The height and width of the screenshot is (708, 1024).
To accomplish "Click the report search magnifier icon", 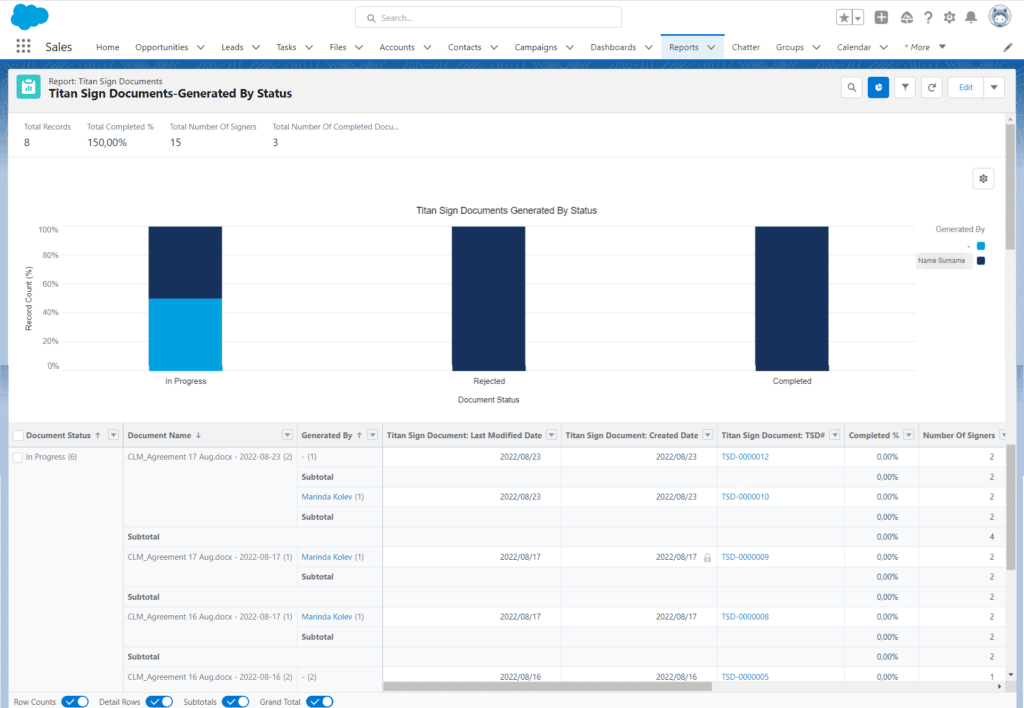I will tap(851, 87).
